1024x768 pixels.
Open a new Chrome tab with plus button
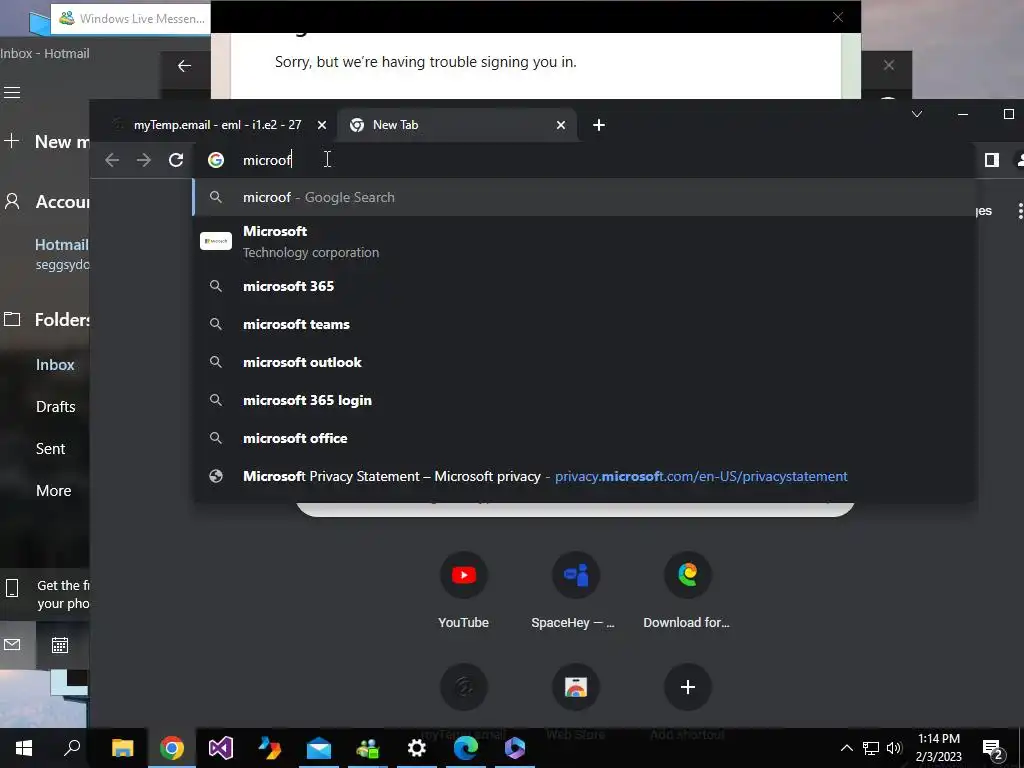tap(599, 125)
